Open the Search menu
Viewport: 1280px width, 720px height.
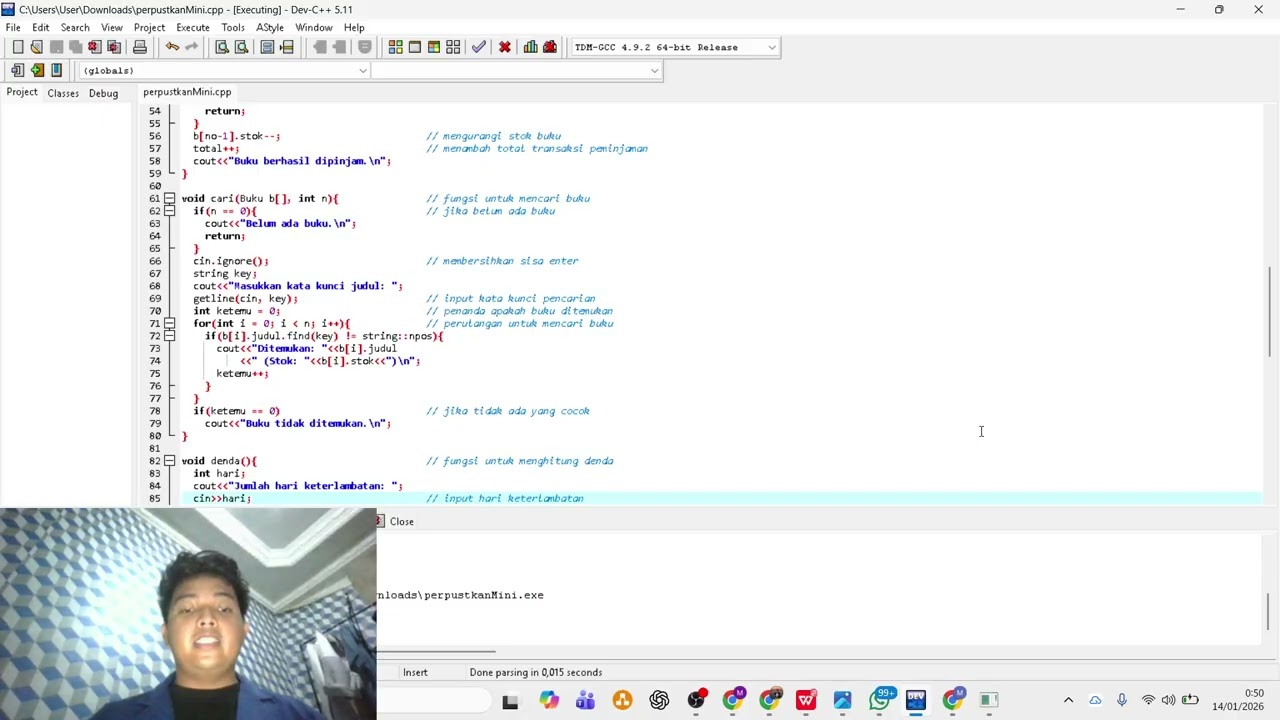pos(75,27)
